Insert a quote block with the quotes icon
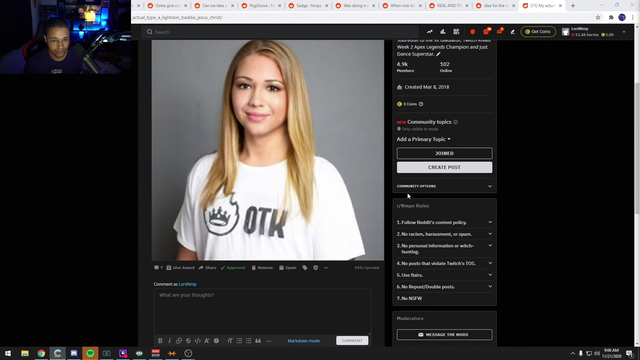 [x=258, y=340]
